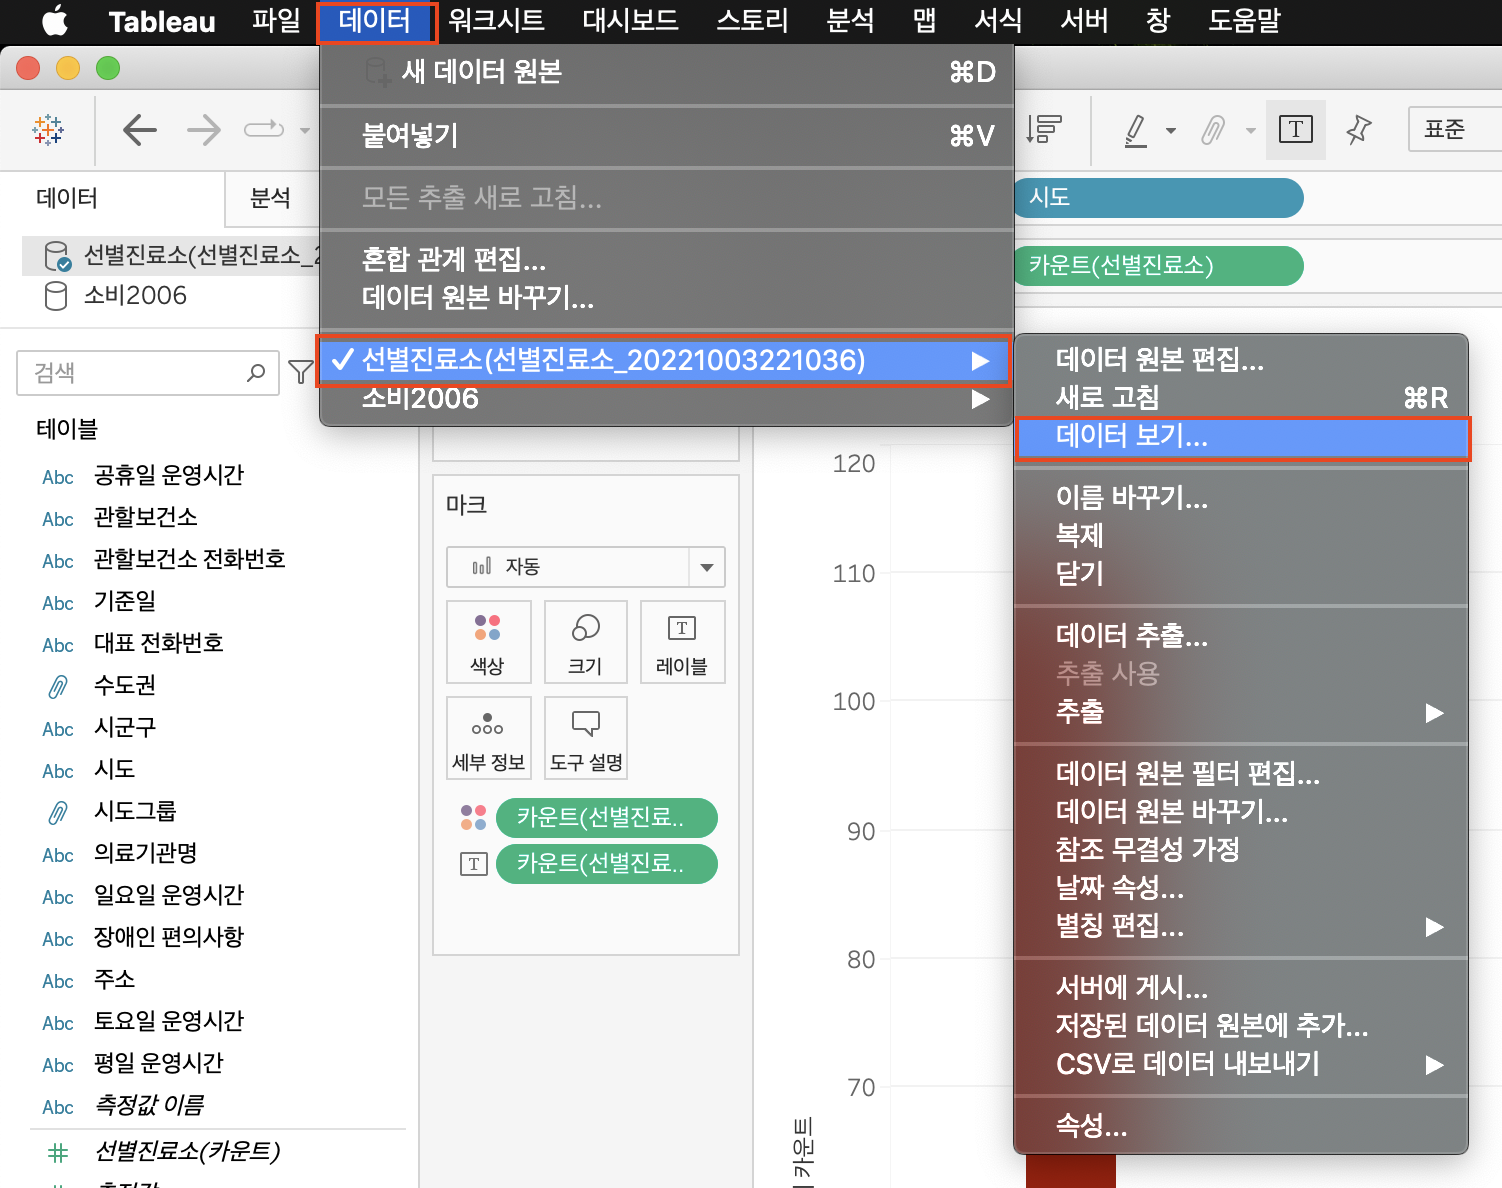The height and width of the screenshot is (1188, 1502).
Task: Open the 워크시트 menu
Action: click(496, 21)
